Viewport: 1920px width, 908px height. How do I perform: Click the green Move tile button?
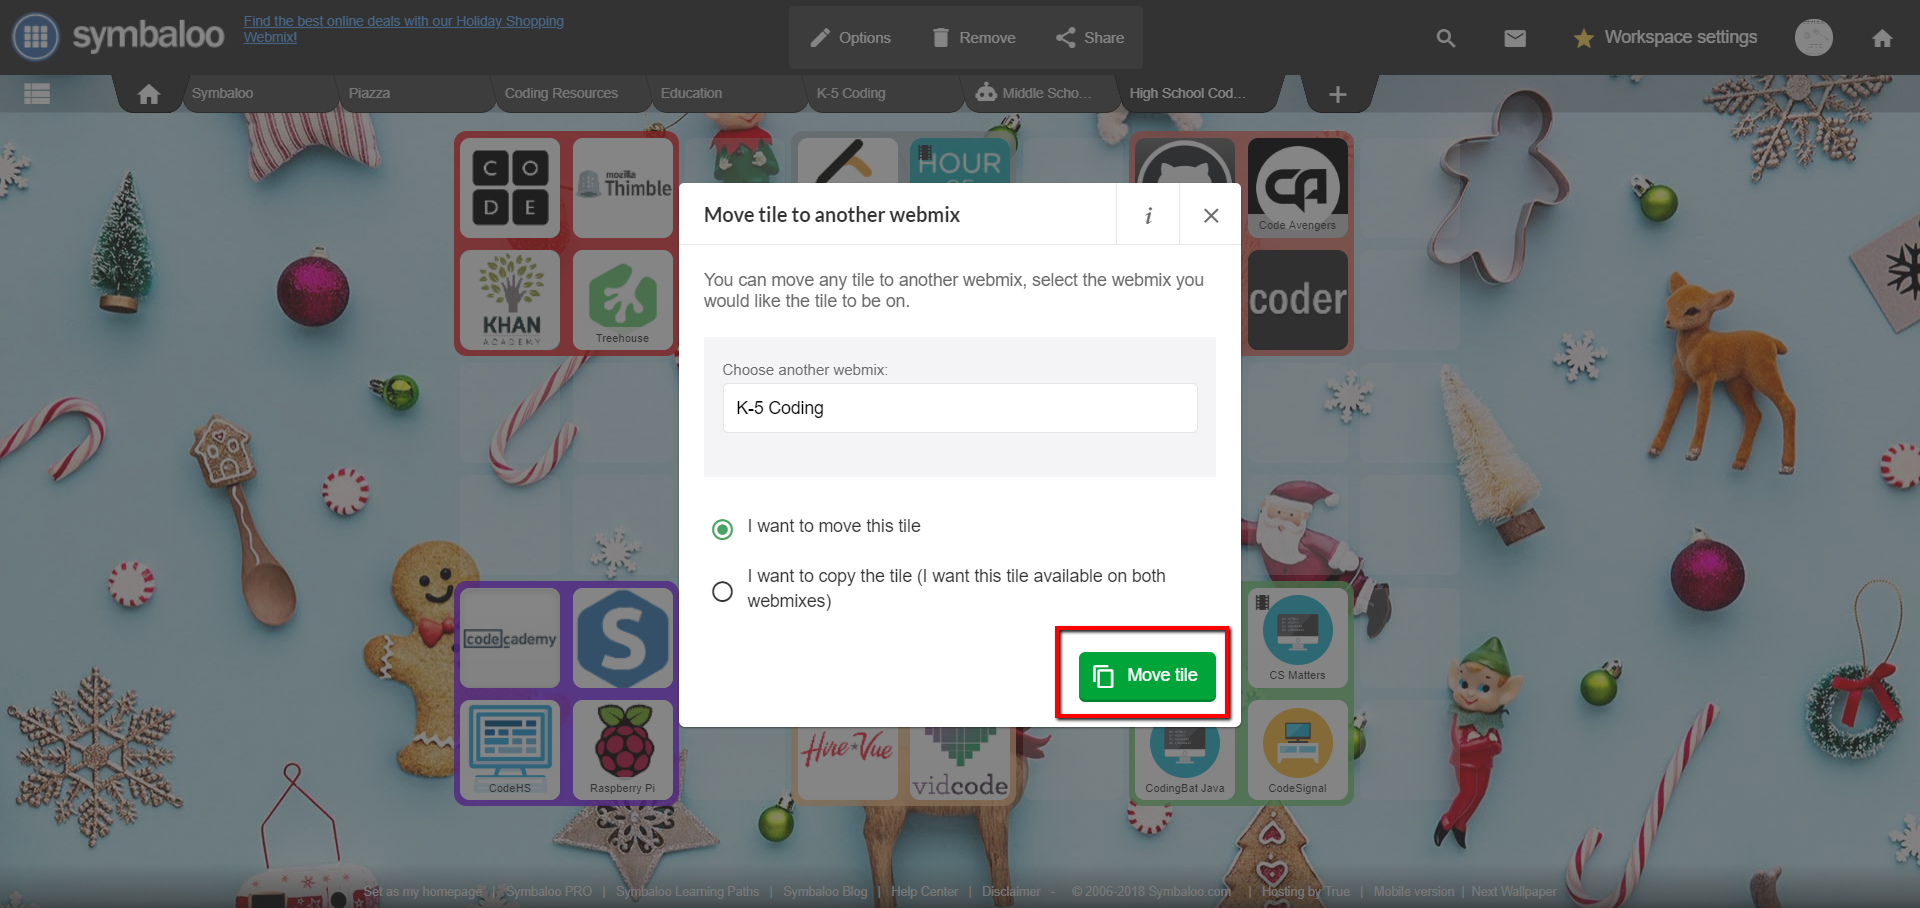click(1147, 676)
